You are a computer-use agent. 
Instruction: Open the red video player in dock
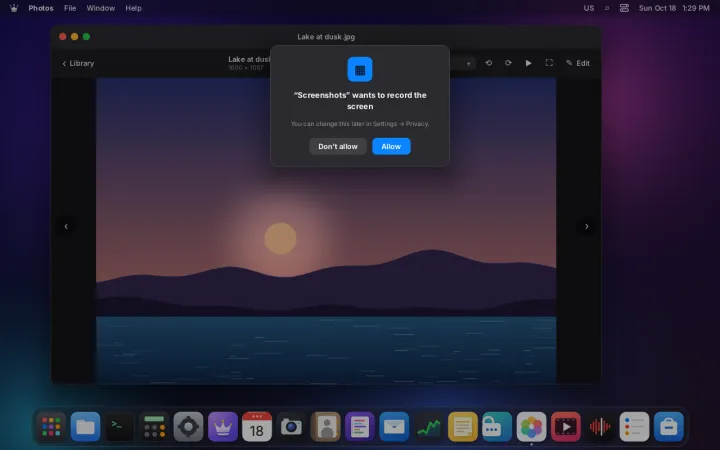click(x=565, y=427)
